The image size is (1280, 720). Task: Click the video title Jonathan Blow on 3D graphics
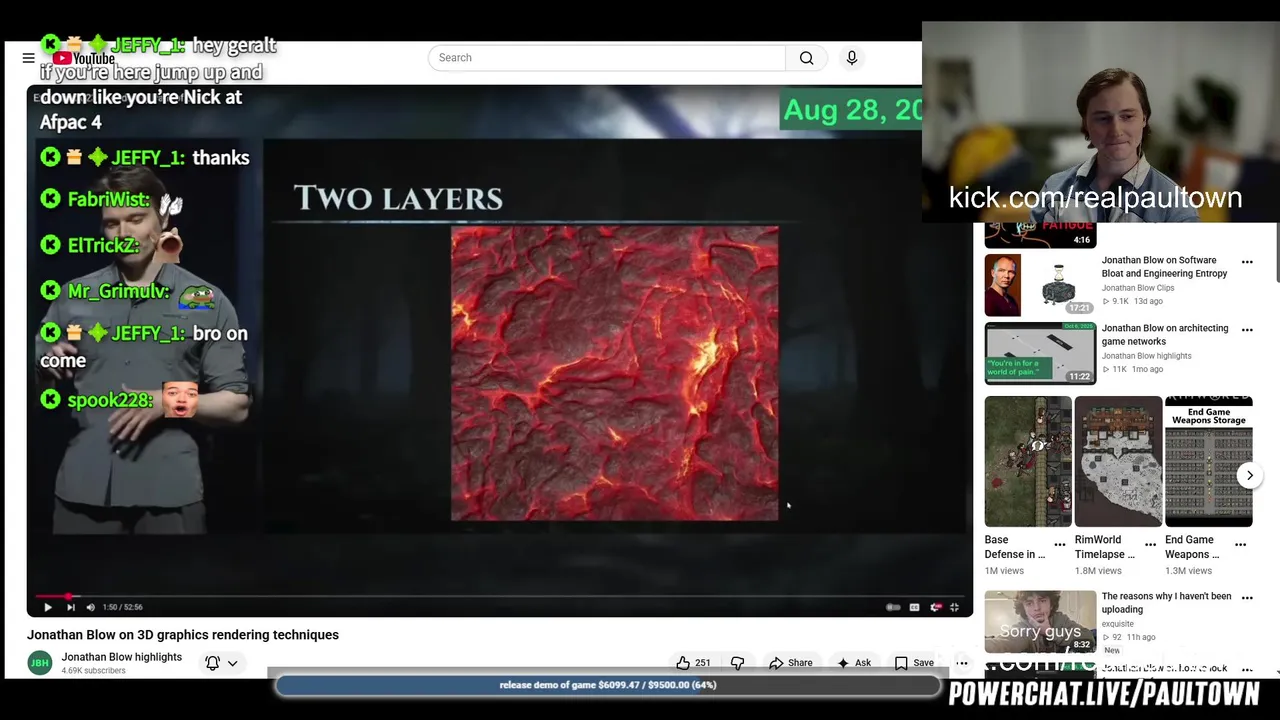point(183,635)
